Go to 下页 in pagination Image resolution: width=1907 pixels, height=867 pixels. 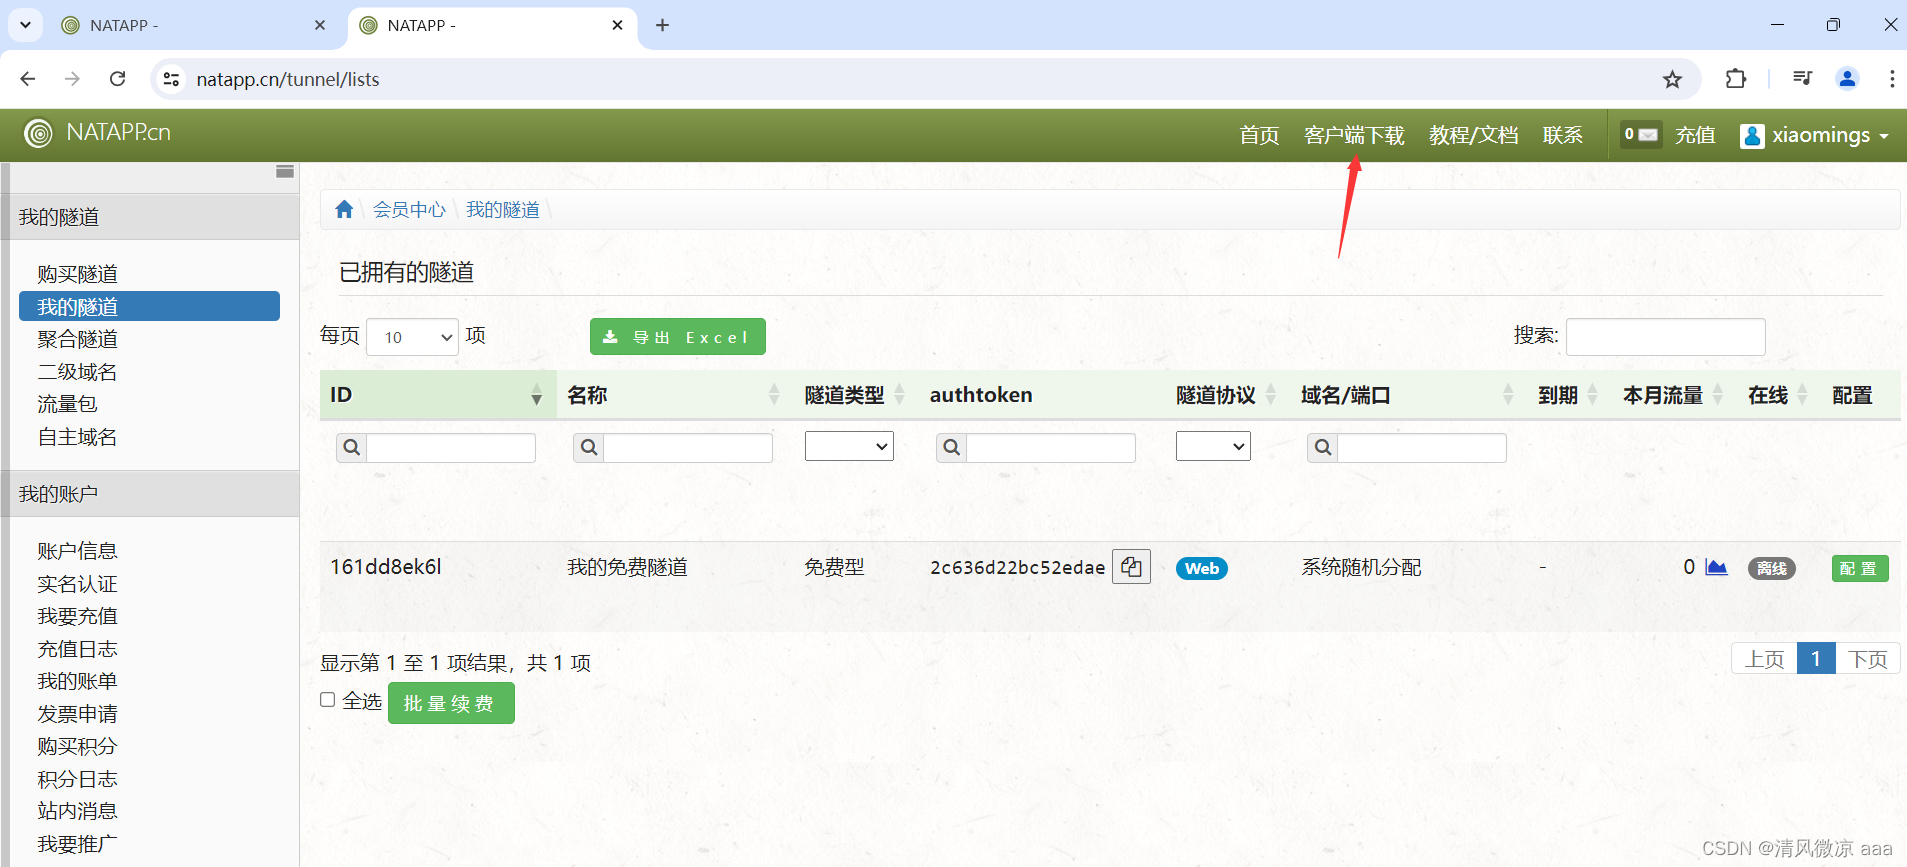(x=1868, y=659)
